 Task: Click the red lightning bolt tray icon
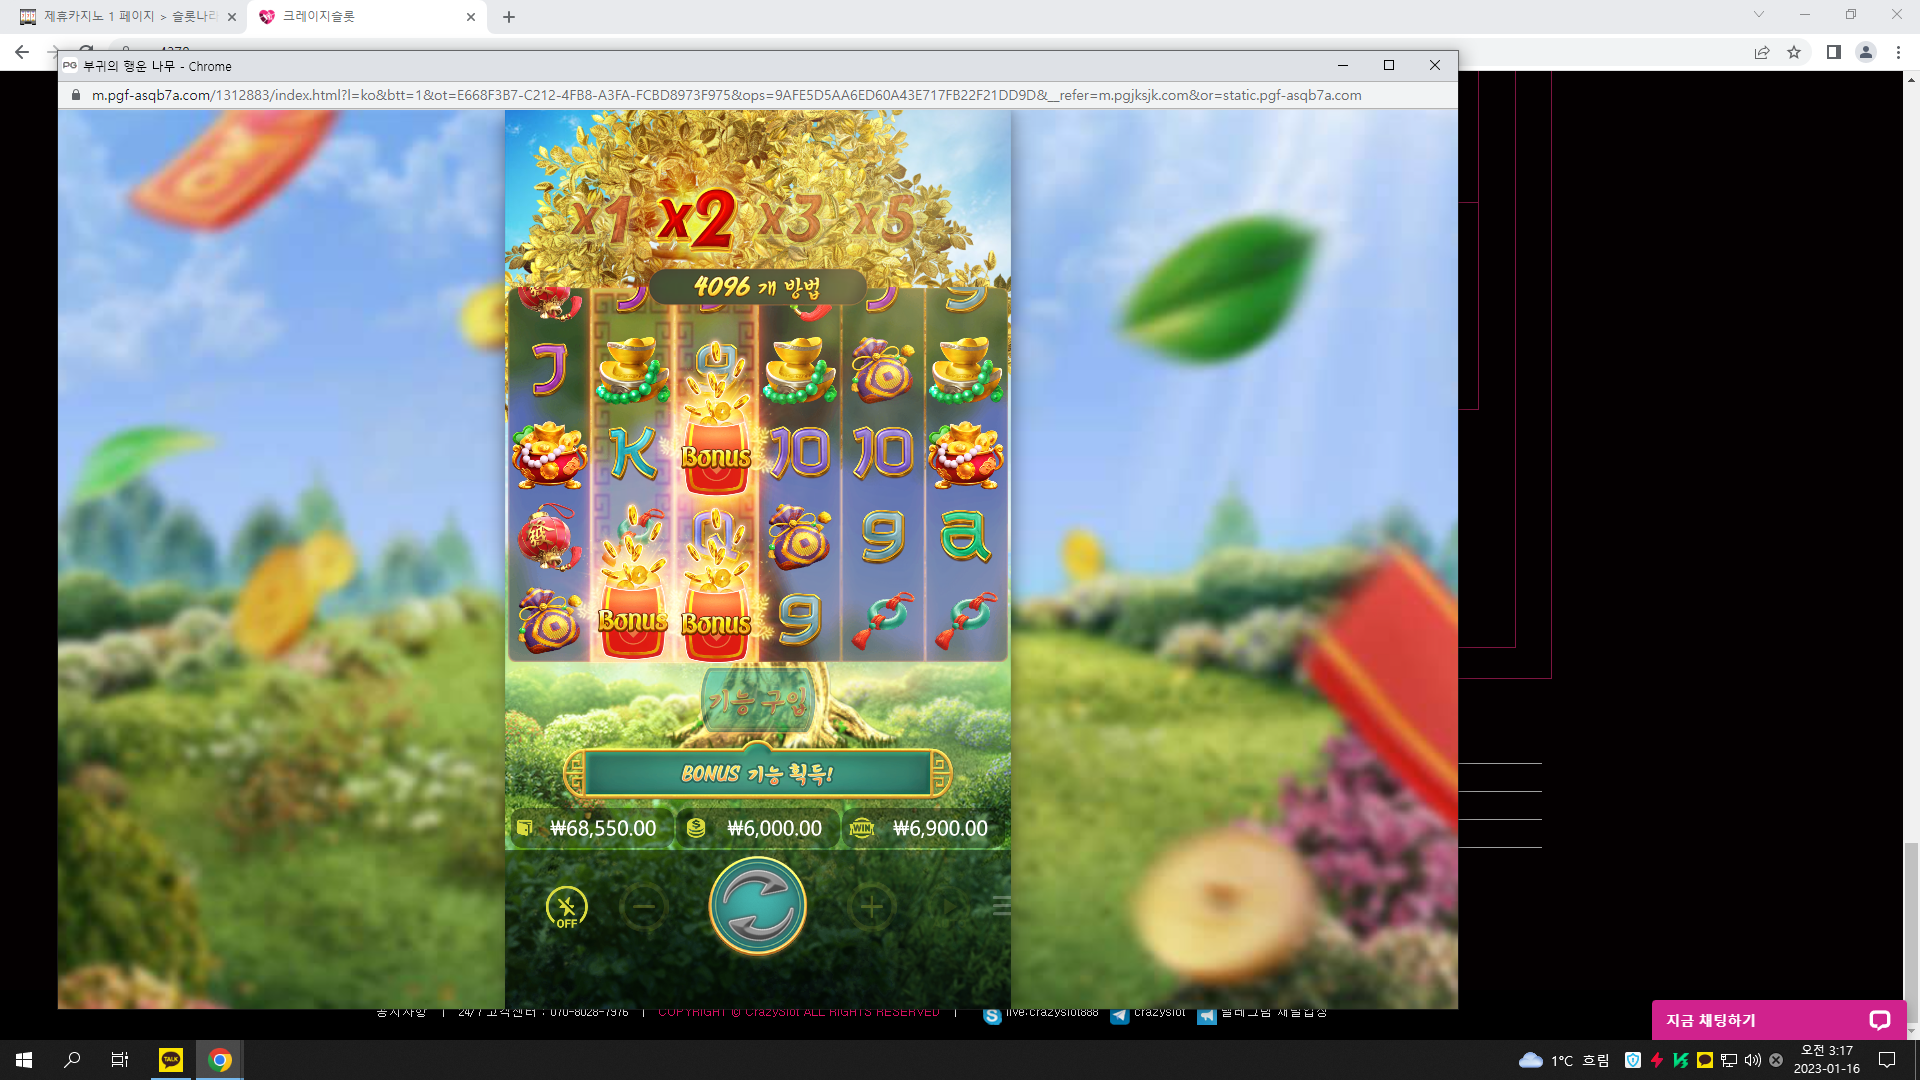(1657, 1060)
